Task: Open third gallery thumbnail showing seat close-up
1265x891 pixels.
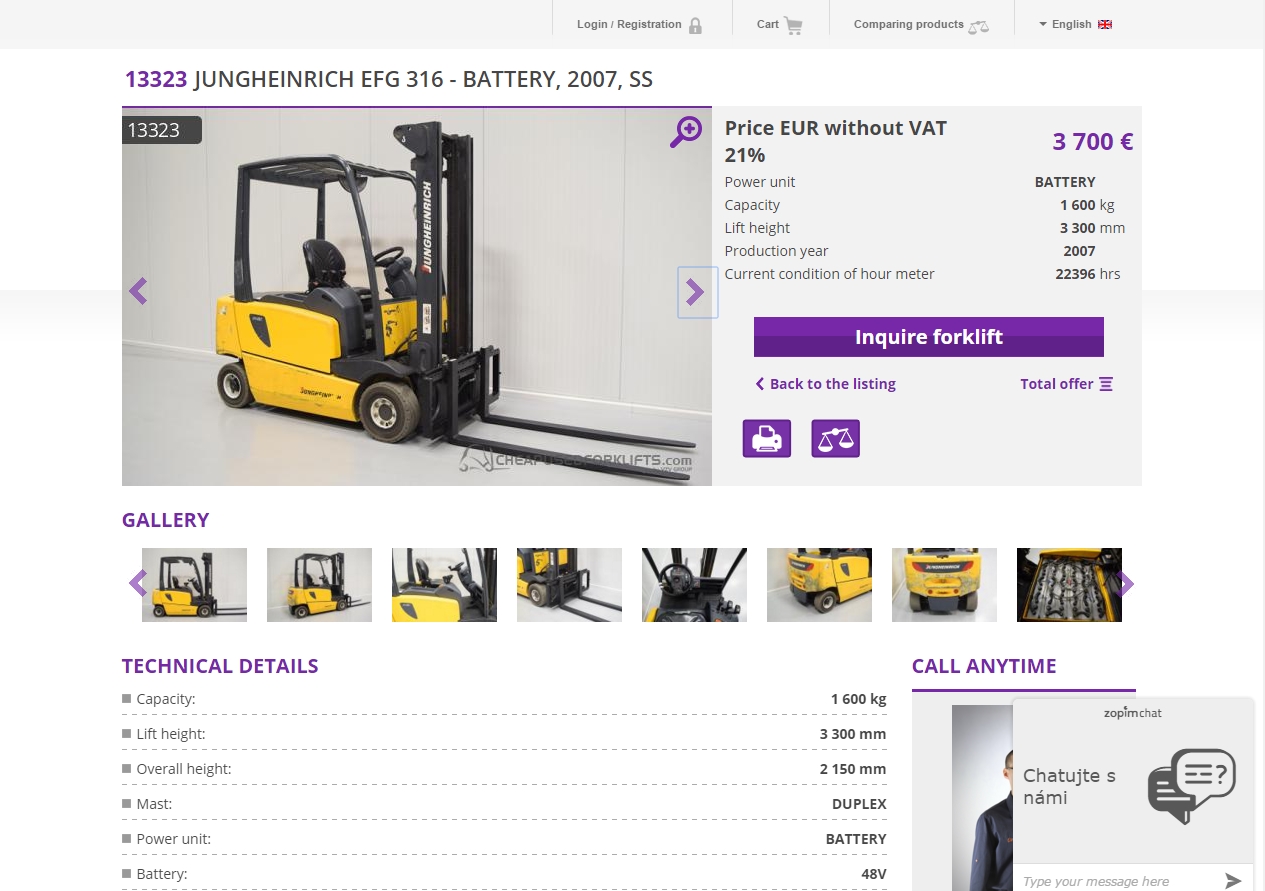Action: coord(444,585)
